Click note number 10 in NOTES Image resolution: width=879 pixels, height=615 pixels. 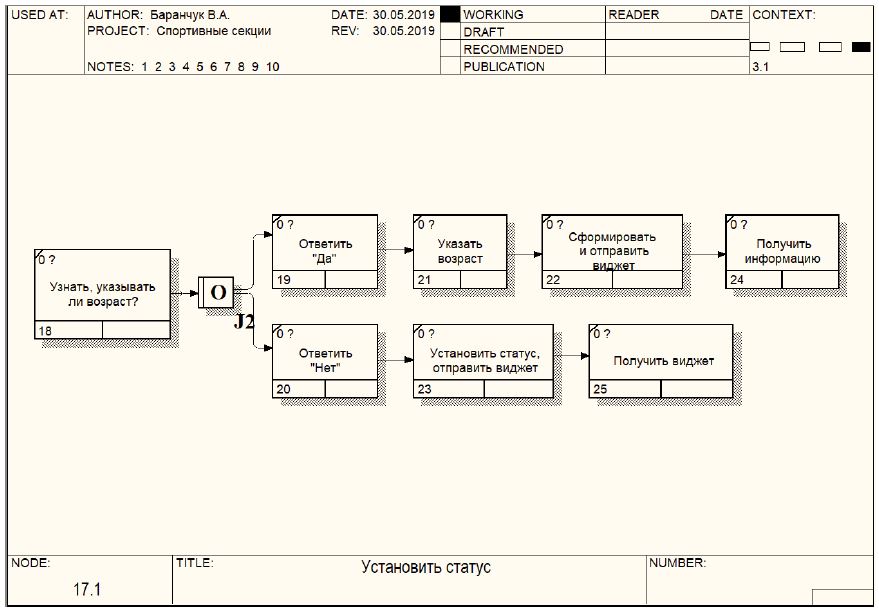(x=272, y=67)
